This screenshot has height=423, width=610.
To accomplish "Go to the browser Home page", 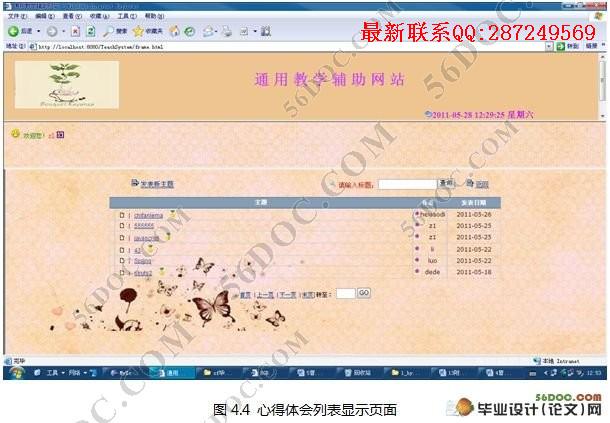I will pos(175,31).
